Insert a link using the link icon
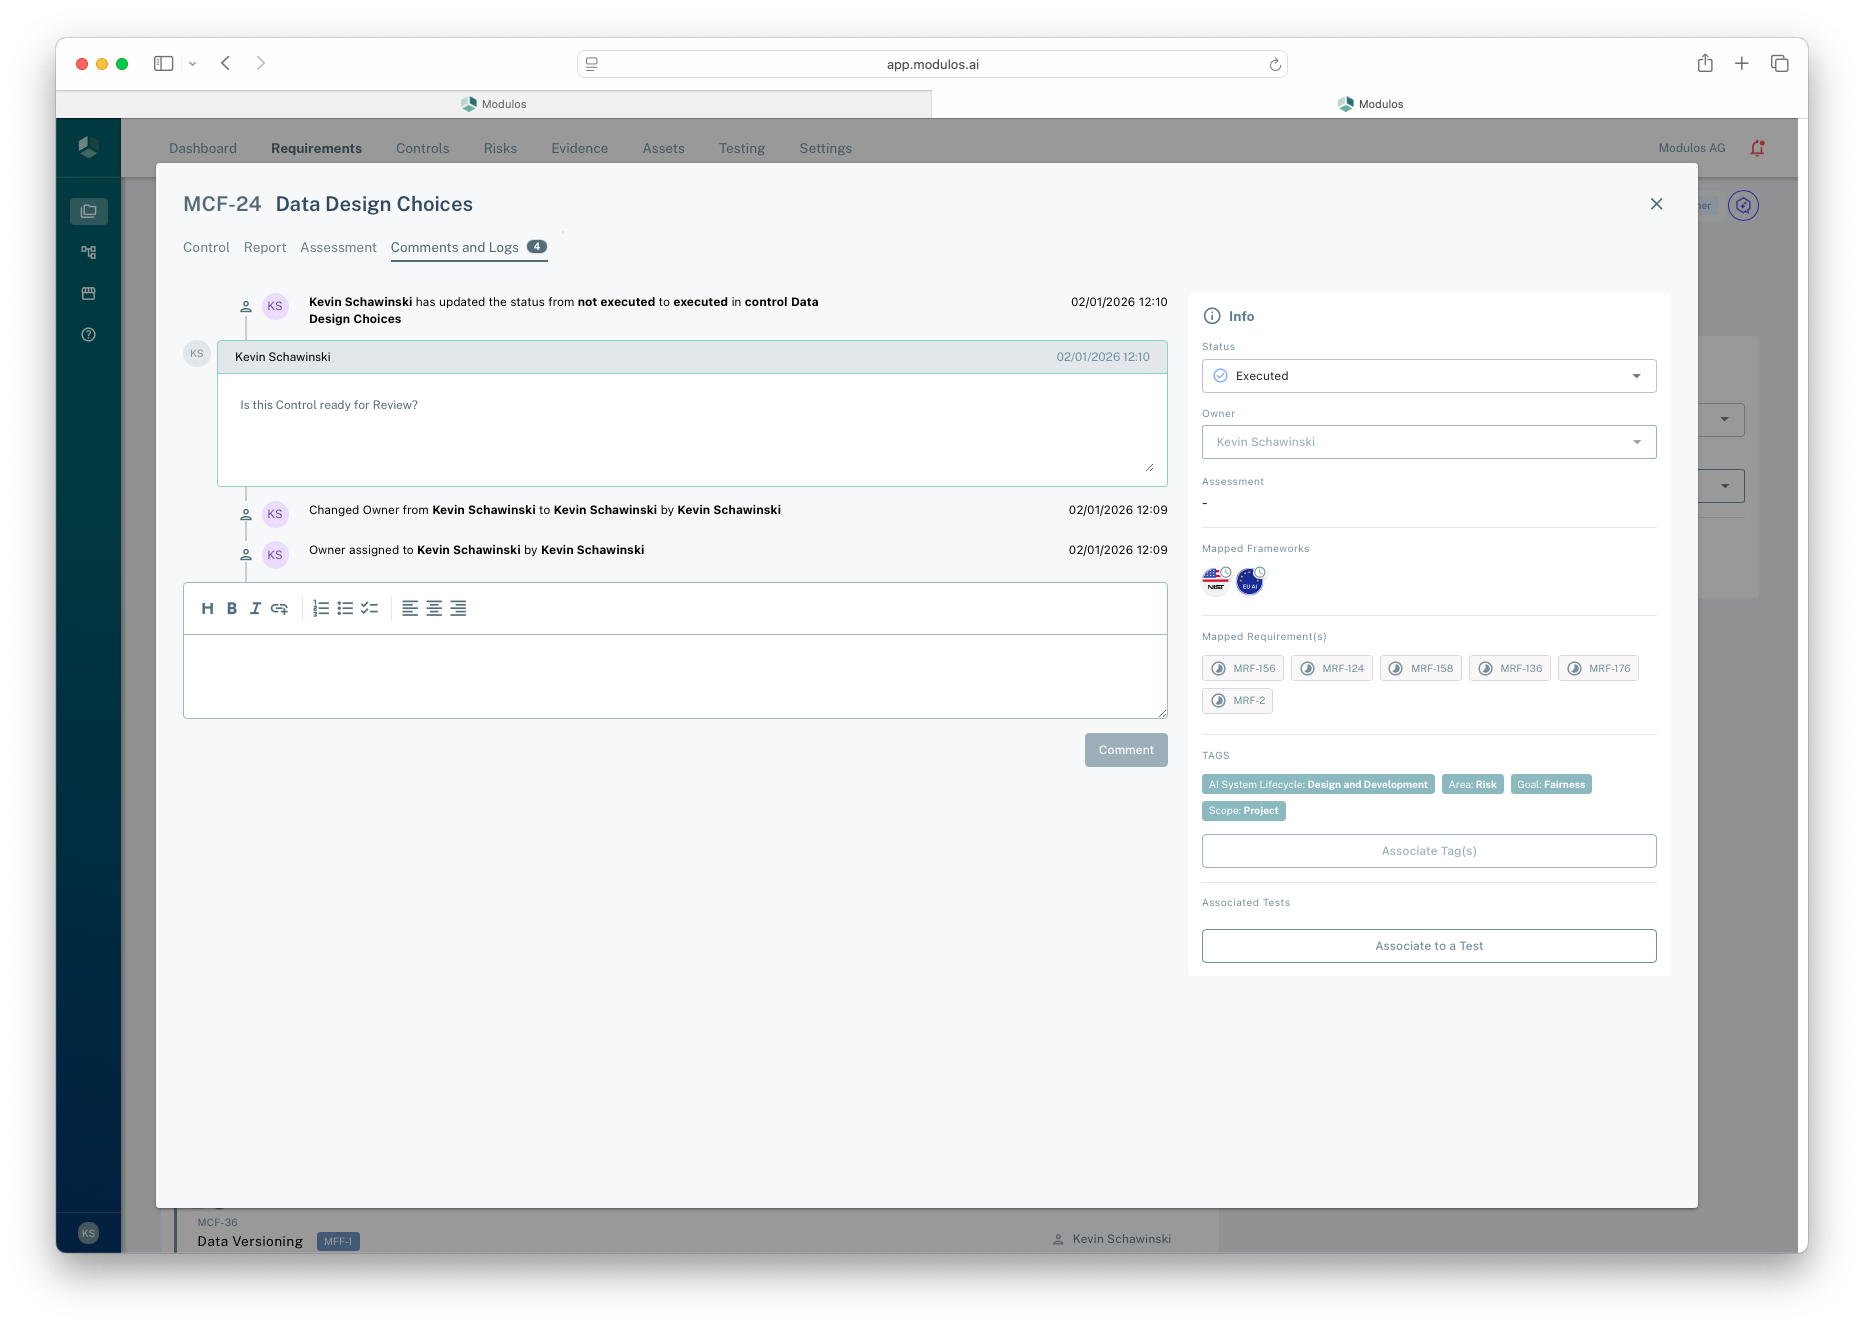1864x1327 pixels. point(280,608)
